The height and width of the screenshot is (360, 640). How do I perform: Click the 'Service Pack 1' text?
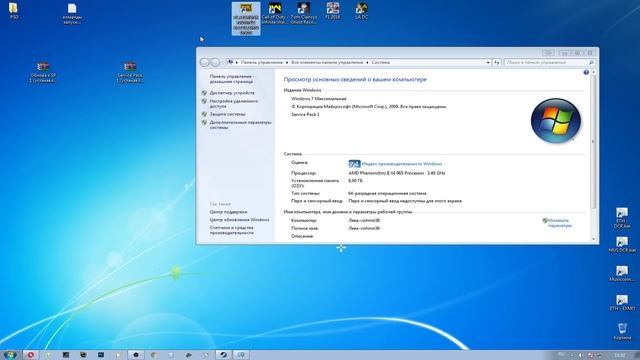305,114
